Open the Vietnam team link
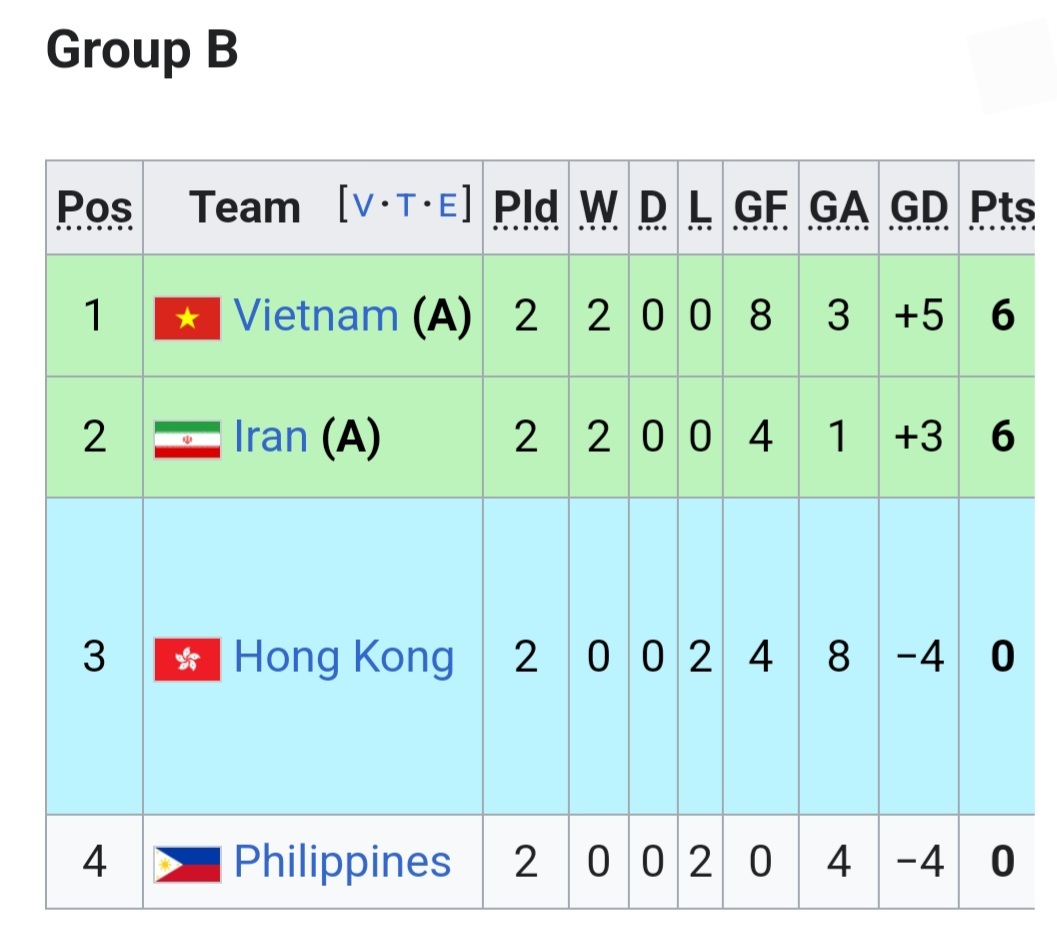The width and height of the screenshot is (1057, 933). tap(316, 316)
